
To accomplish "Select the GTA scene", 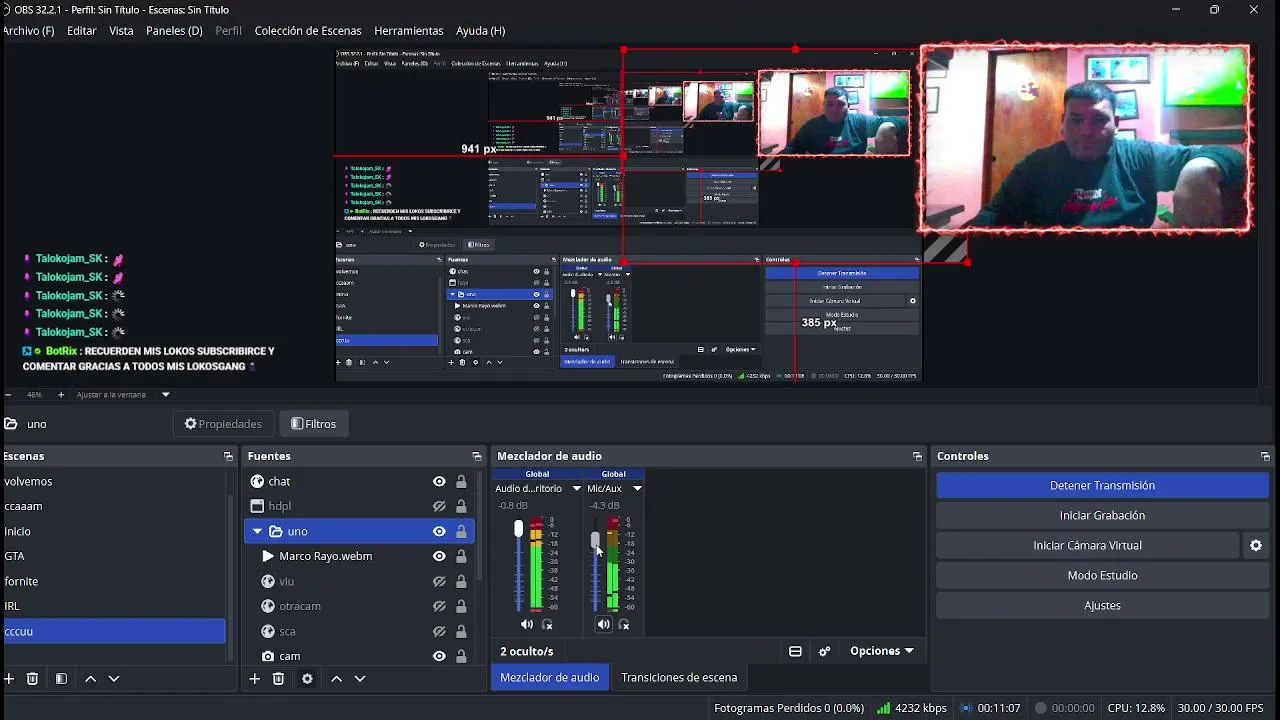I will (x=114, y=556).
